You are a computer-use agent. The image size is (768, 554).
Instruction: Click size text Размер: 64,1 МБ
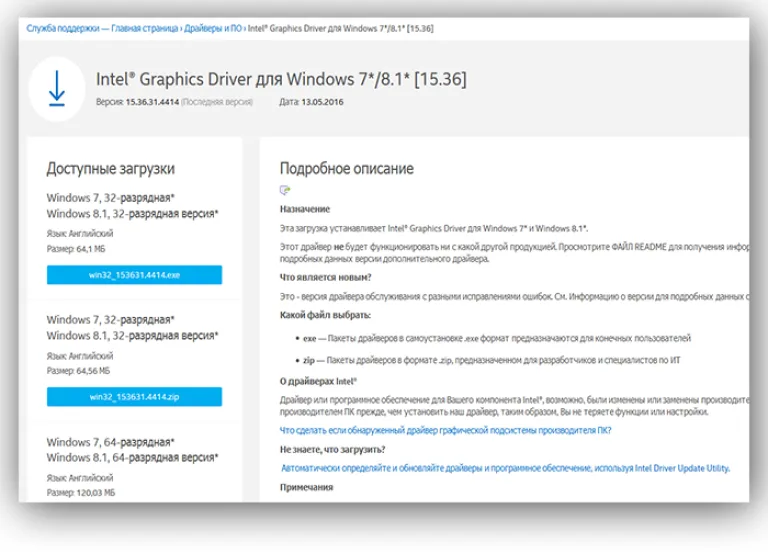[76, 249]
